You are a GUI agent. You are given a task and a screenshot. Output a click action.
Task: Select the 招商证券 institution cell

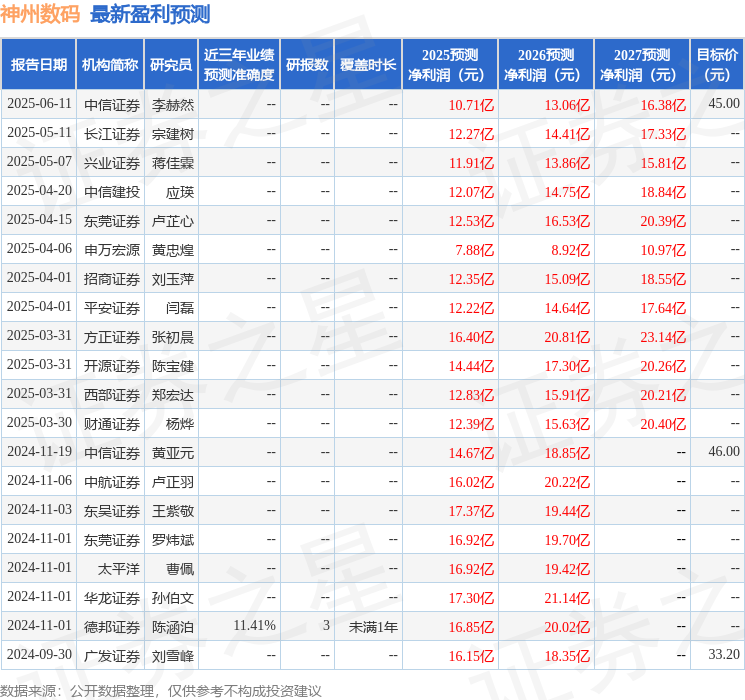[x=112, y=279]
